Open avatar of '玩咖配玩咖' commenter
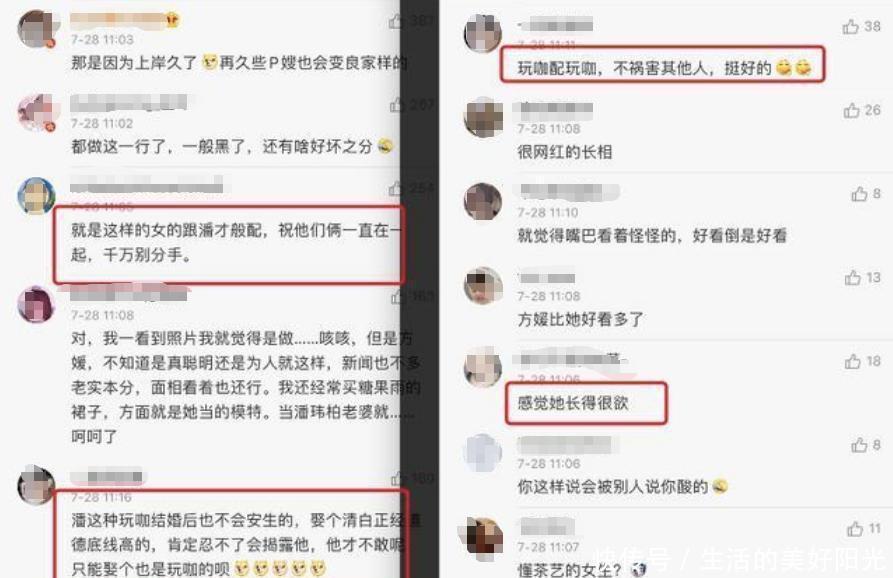Image resolution: width=893 pixels, height=578 pixels. pyautogui.click(x=483, y=32)
